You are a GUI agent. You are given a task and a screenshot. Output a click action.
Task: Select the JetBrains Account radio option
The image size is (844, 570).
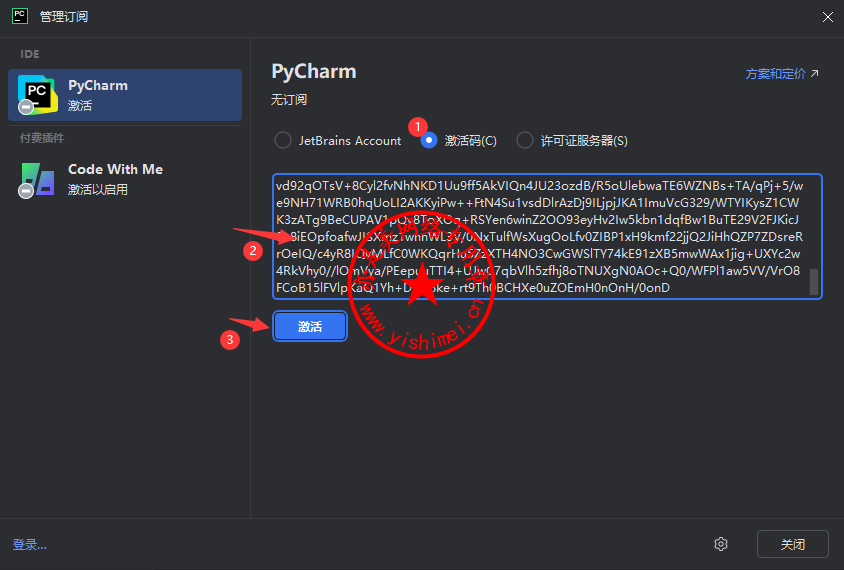(x=283, y=141)
